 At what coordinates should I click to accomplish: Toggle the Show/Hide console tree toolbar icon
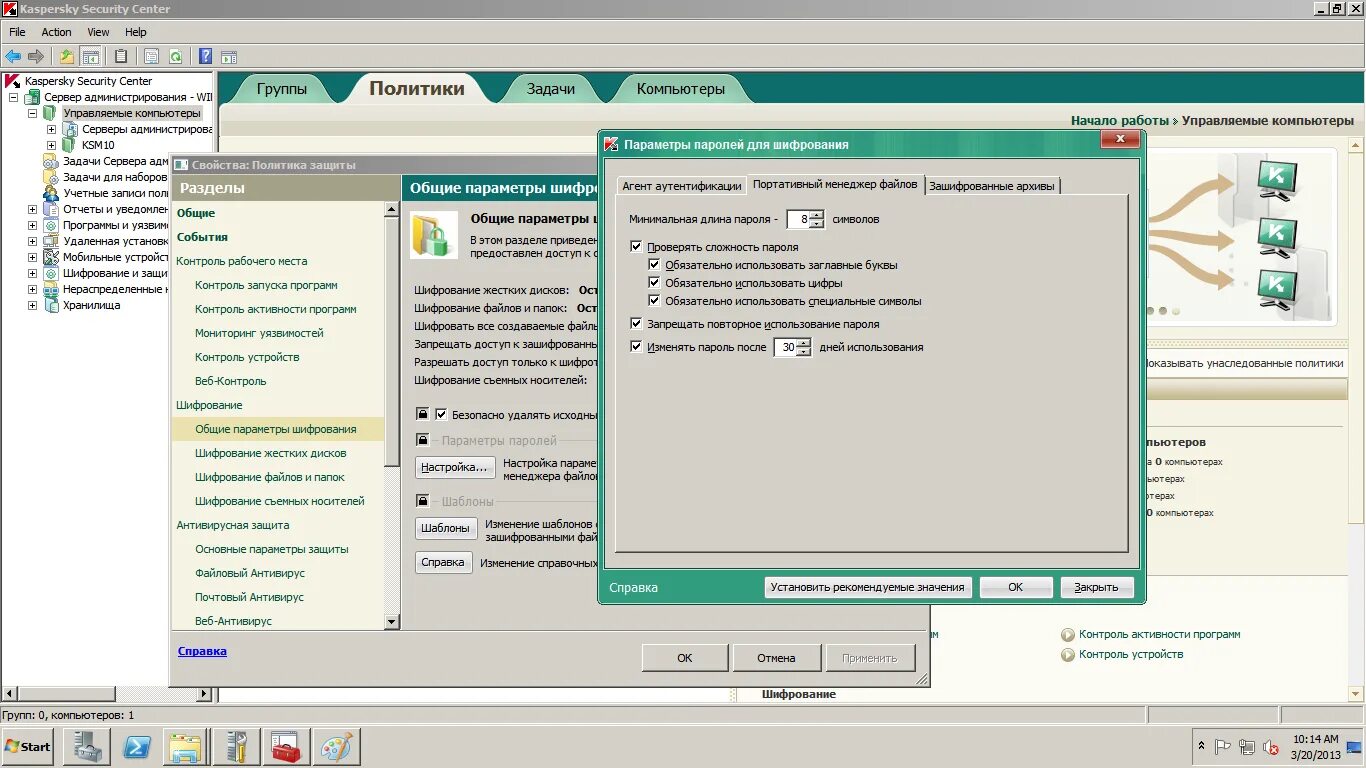[91, 56]
